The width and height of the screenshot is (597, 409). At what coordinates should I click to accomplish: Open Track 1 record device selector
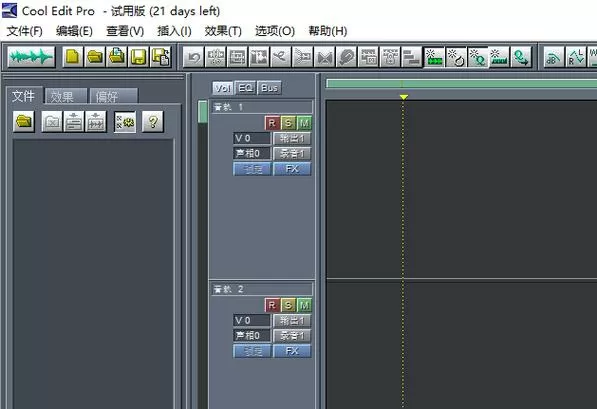point(292,153)
